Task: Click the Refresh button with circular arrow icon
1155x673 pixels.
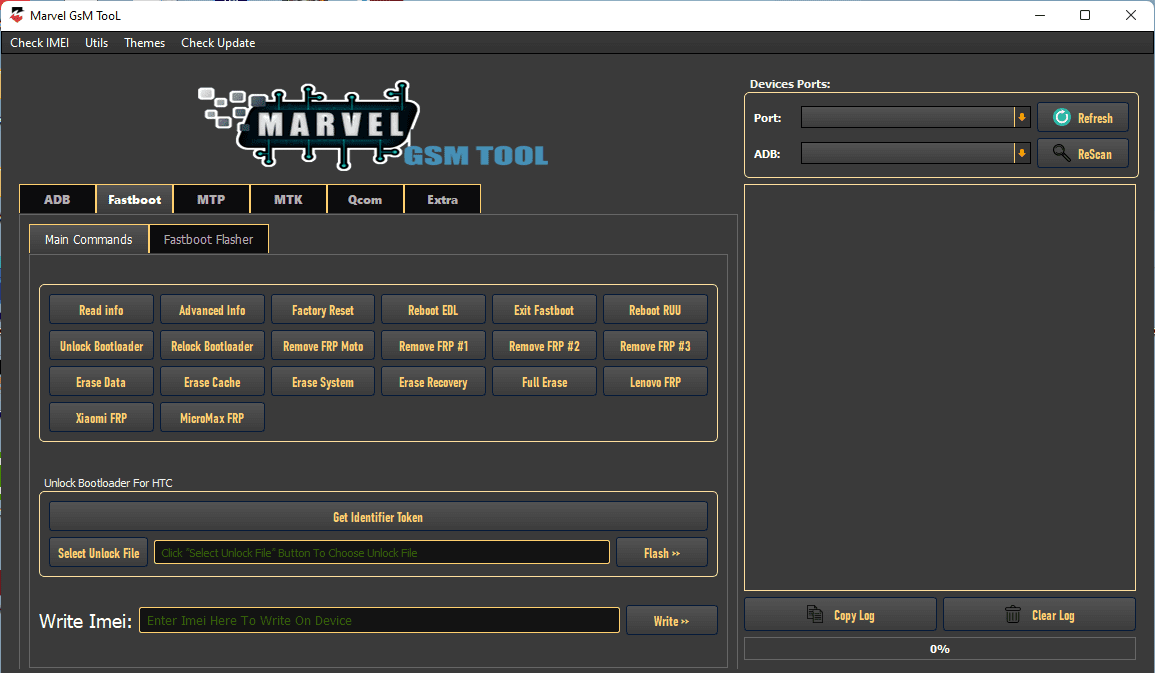Action: pos(1082,118)
